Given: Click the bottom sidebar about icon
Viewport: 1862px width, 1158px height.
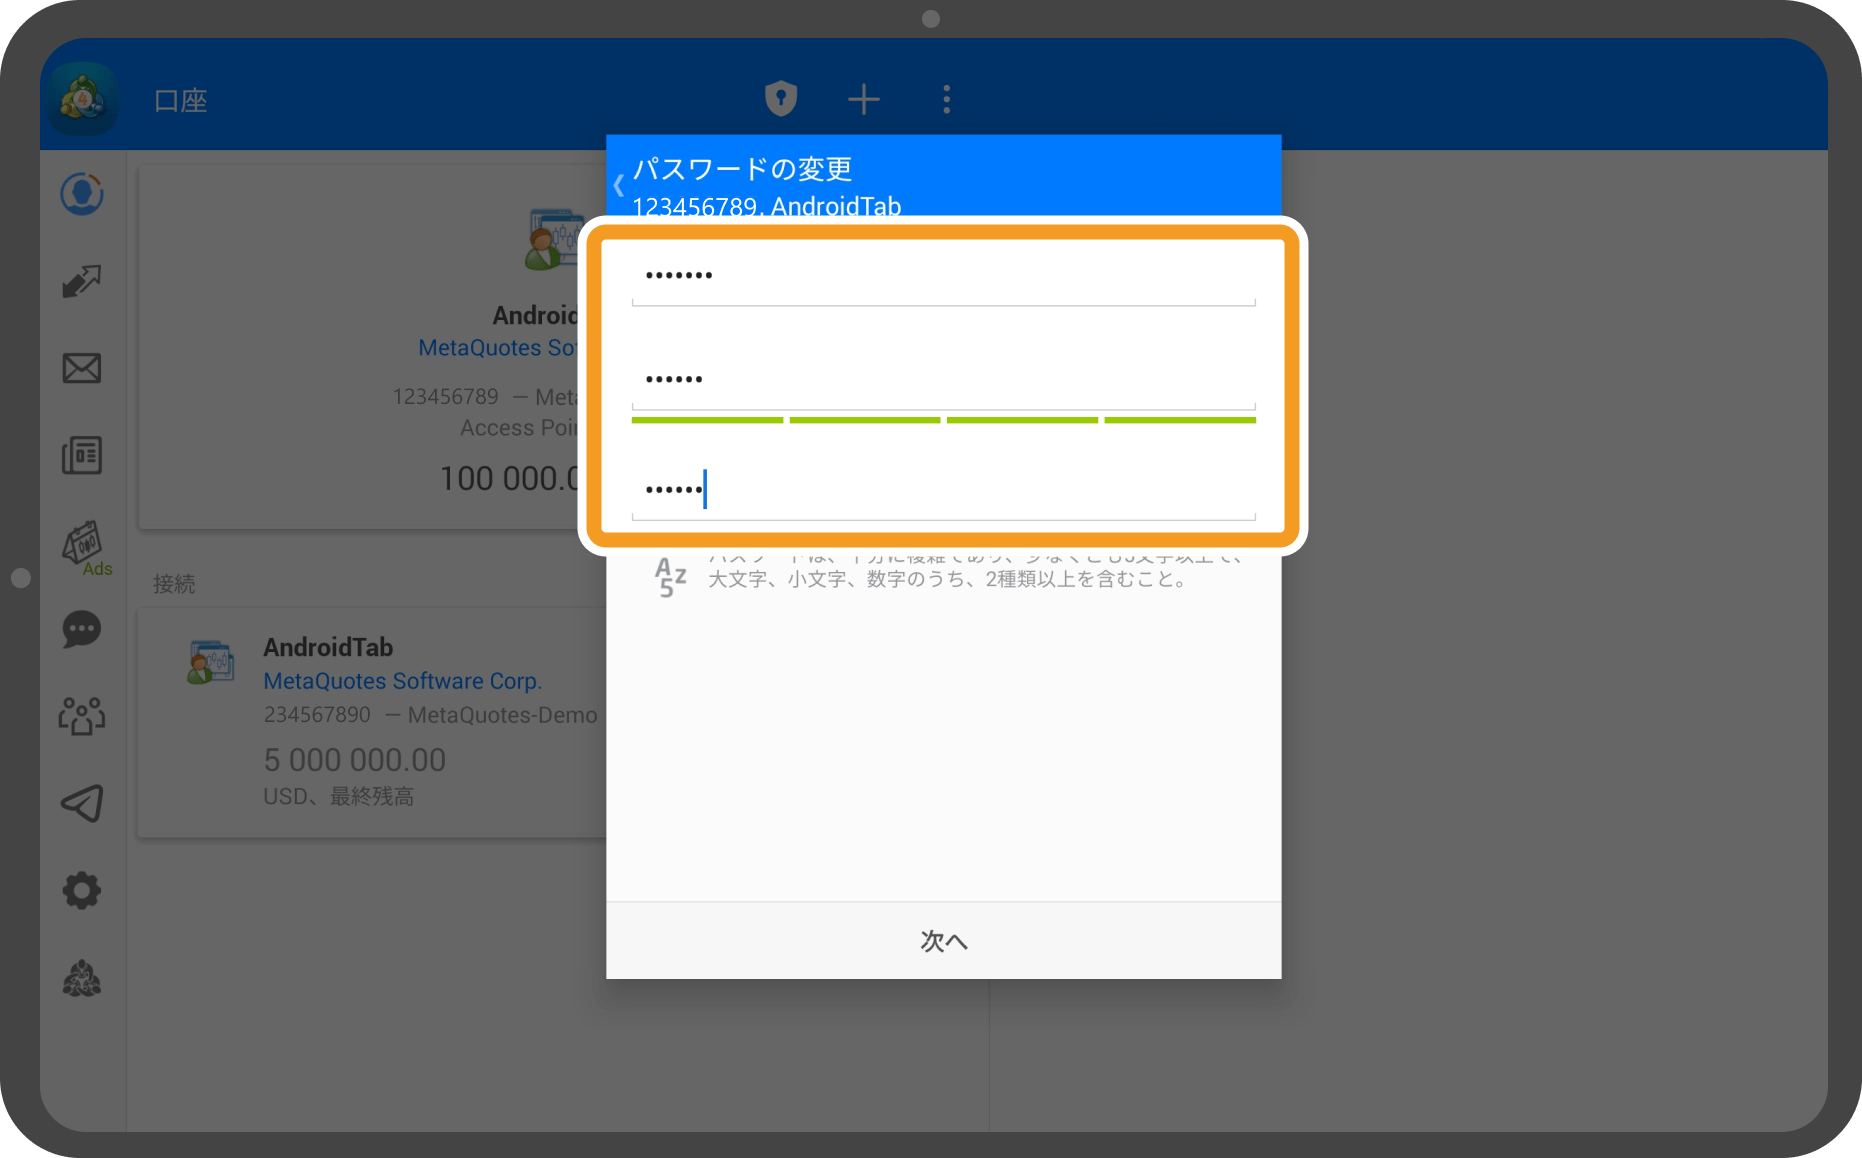Looking at the screenshot, I should pyautogui.click(x=82, y=978).
